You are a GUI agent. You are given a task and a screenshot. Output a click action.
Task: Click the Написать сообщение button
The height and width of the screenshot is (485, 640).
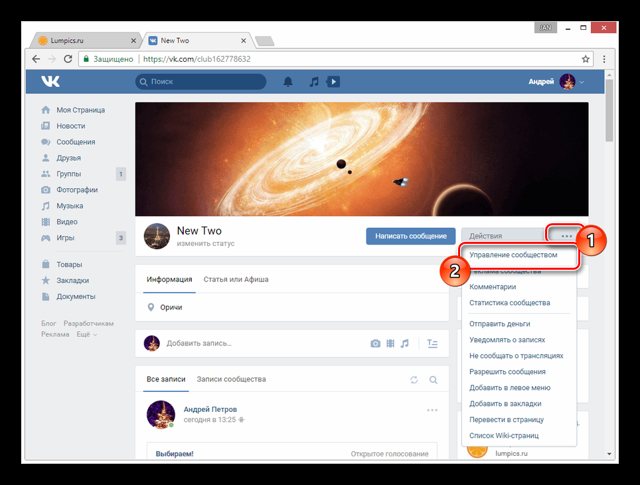click(x=411, y=236)
